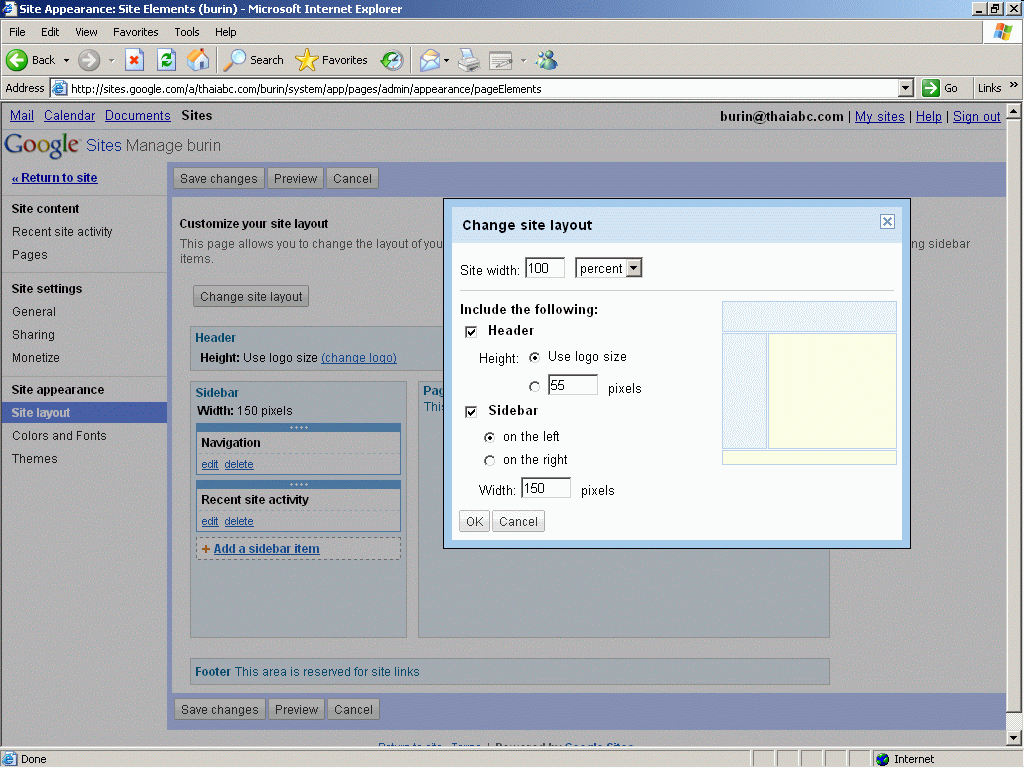The width and height of the screenshot is (1024, 768).
Task: Go to the Home page icon
Action: click(198, 60)
